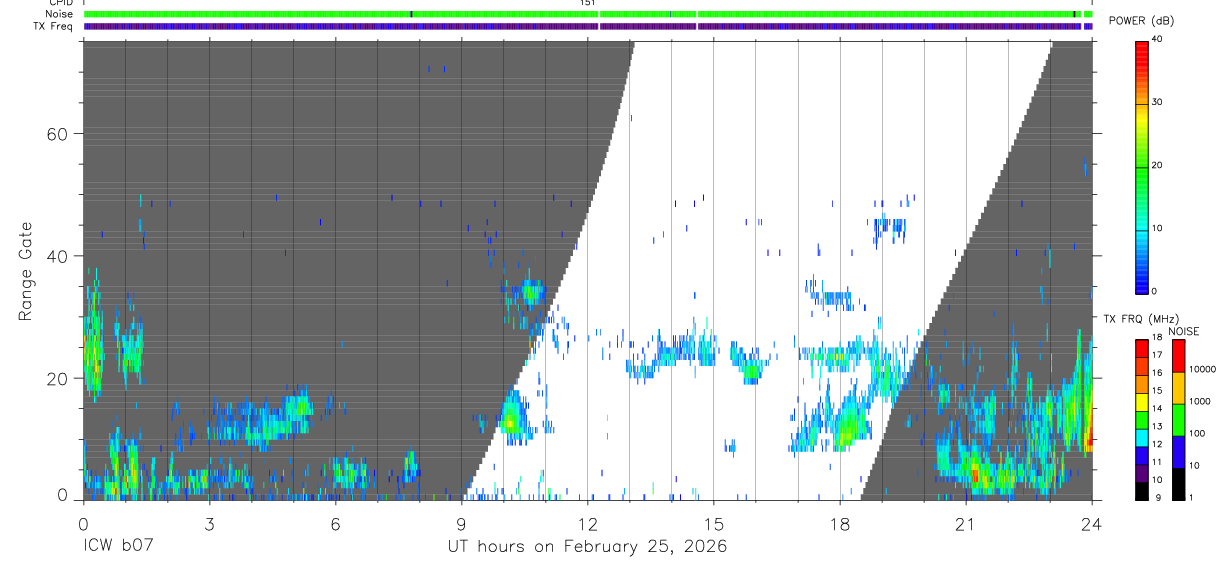Viewport: 1228px width, 567px height.
Task: Click the 24 tick on the UT hours axis
Action: pos(1092,524)
